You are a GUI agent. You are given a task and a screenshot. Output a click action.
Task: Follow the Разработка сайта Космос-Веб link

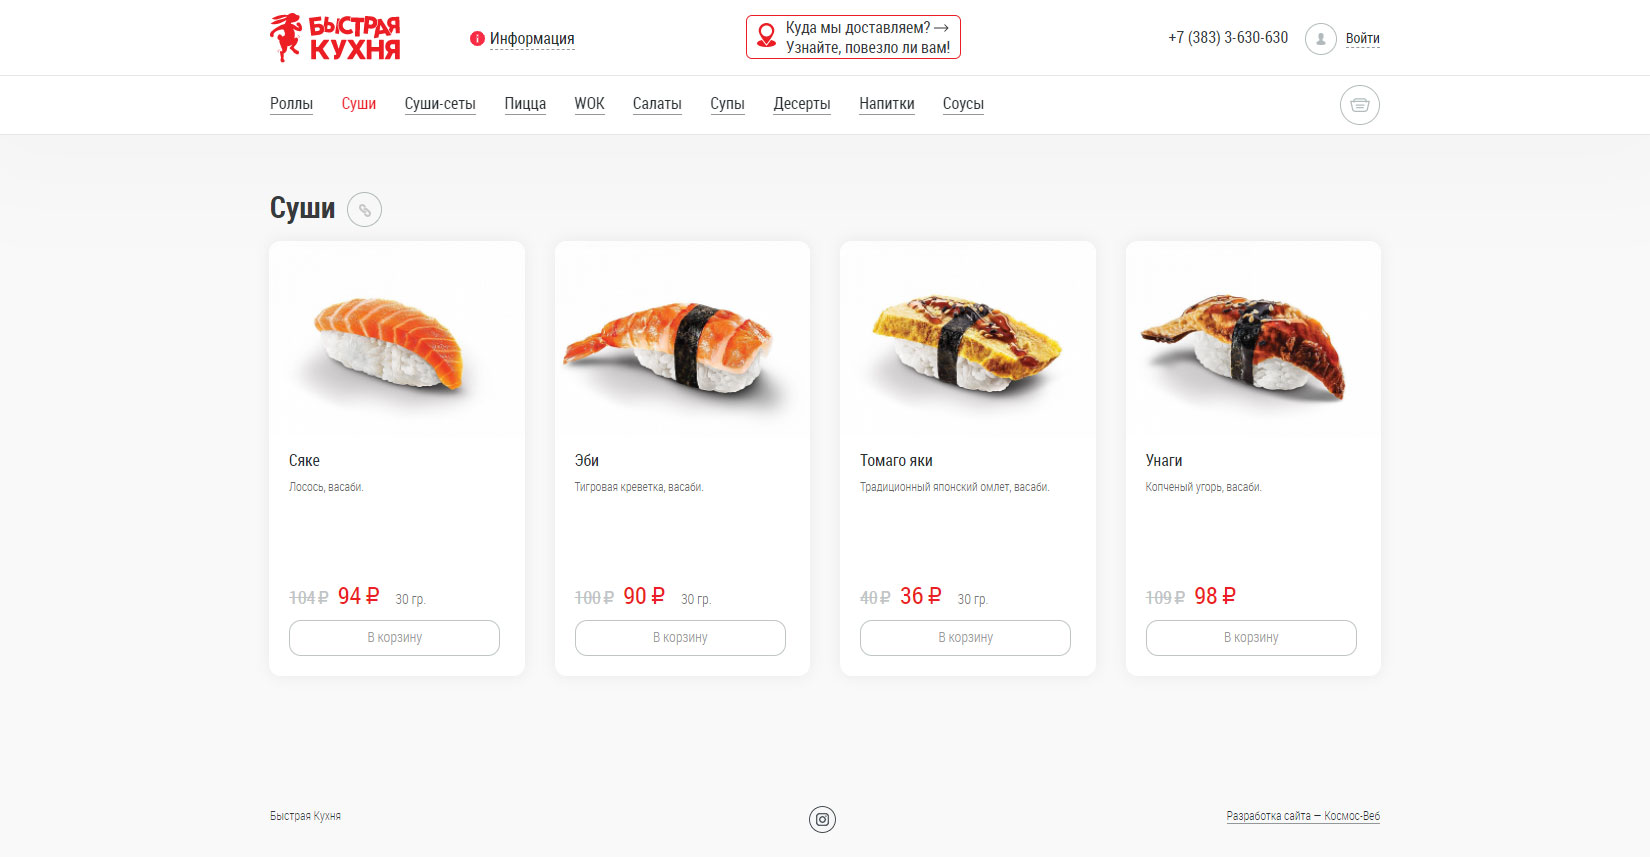point(1302,816)
